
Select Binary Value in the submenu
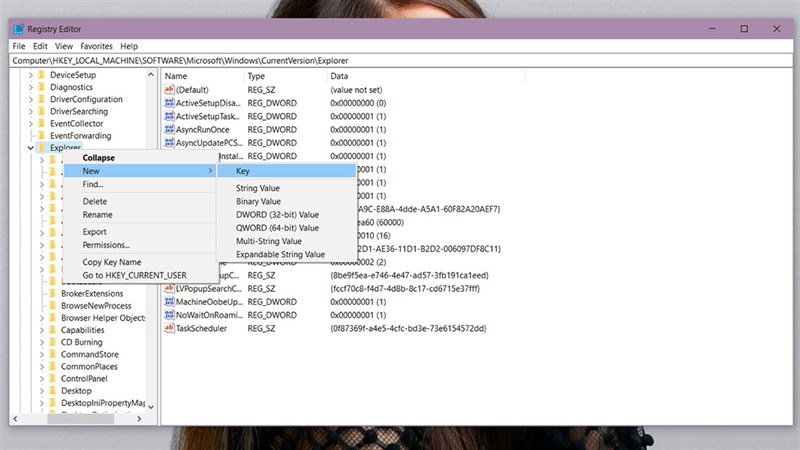tap(287, 202)
